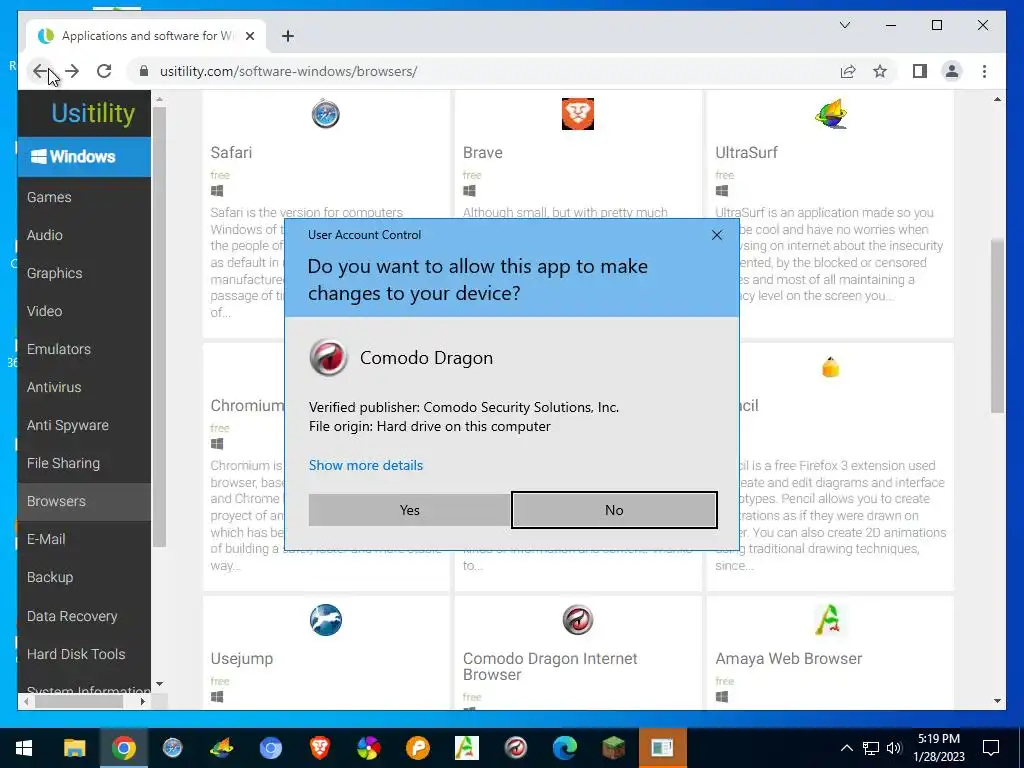Click the sidebar horizontal scroll-right arrow
Viewport: 1024px width, 768px height.
(x=143, y=702)
